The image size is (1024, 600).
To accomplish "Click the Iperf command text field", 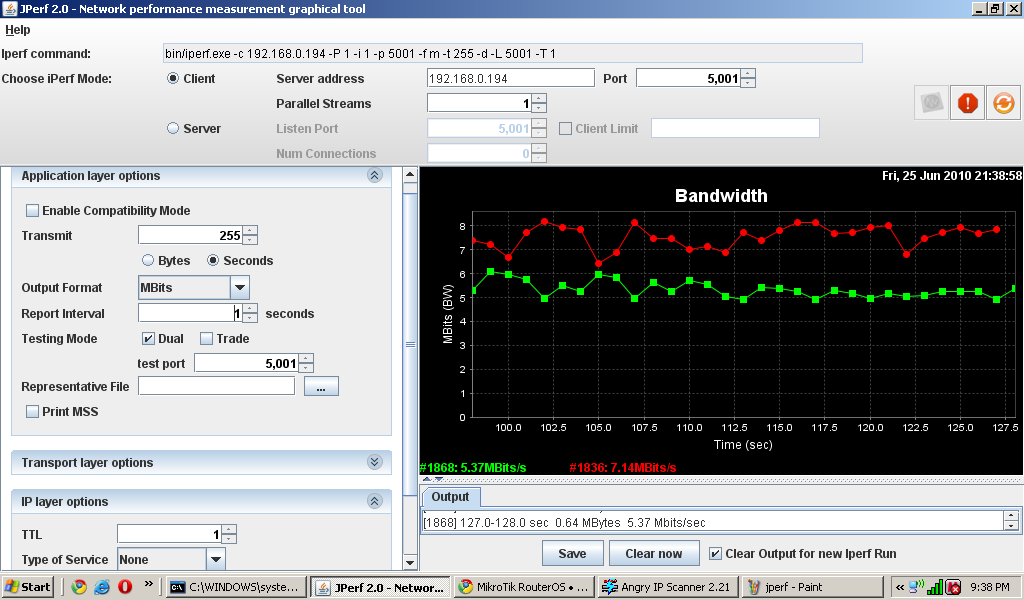I will tap(513, 54).
